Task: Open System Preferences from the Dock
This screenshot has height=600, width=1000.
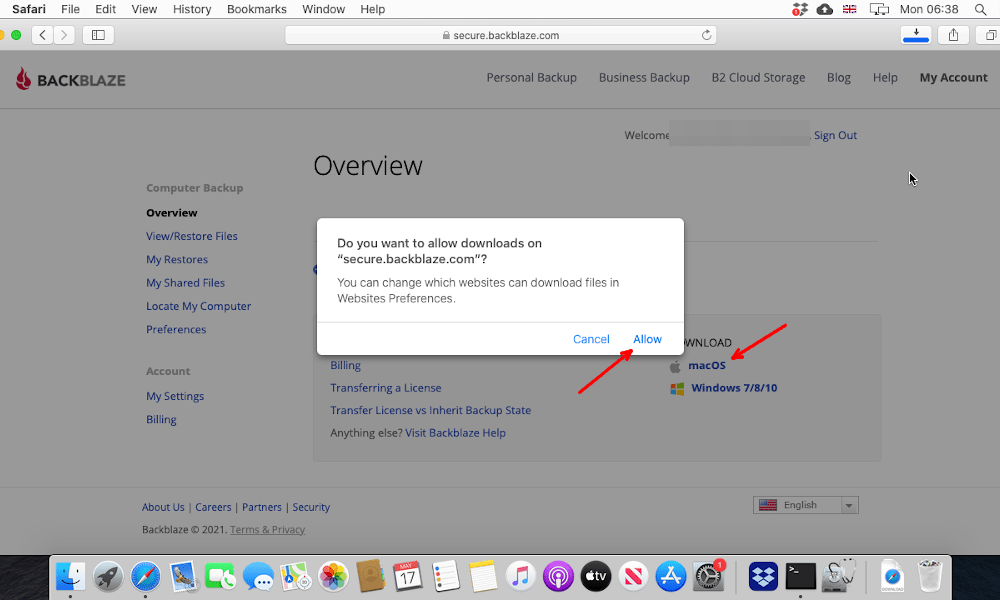Action: (x=708, y=576)
